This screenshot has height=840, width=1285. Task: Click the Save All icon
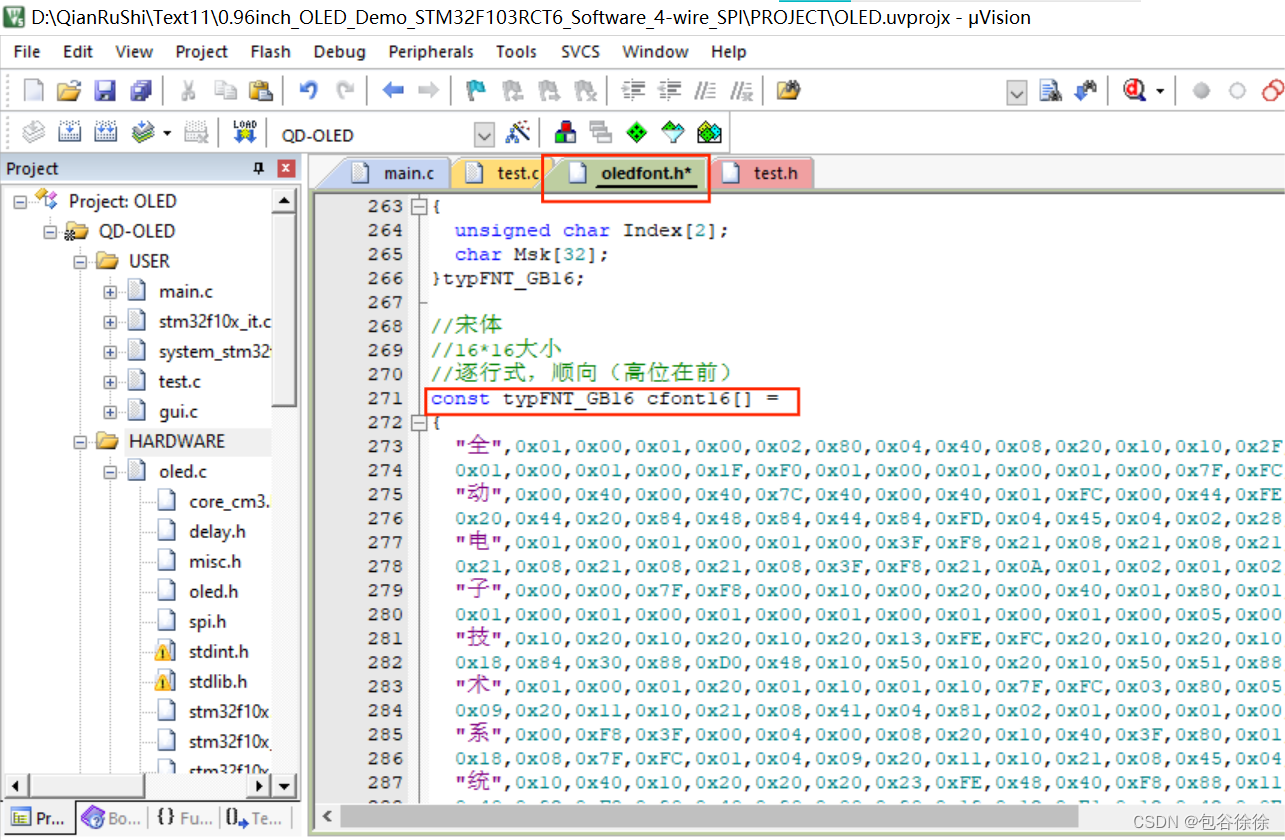(x=141, y=91)
